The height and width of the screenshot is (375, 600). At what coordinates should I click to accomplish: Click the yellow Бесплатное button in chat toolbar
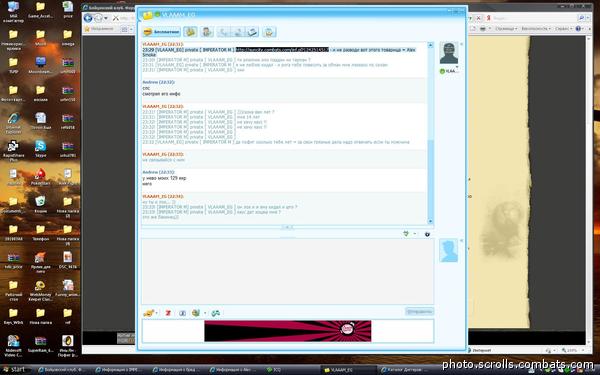coord(161,32)
